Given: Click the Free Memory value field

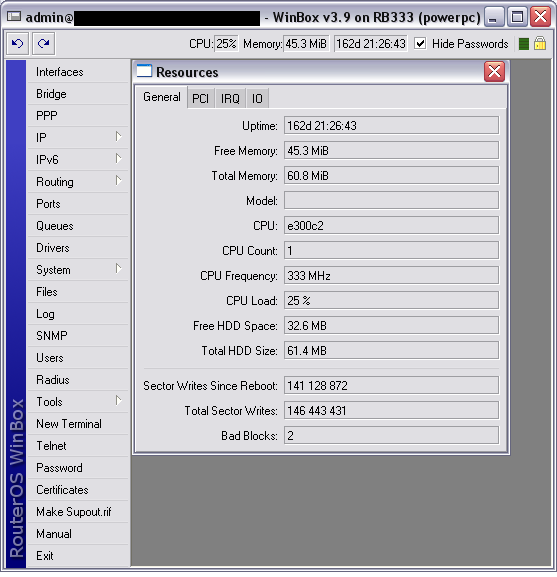Looking at the screenshot, I should (391, 151).
